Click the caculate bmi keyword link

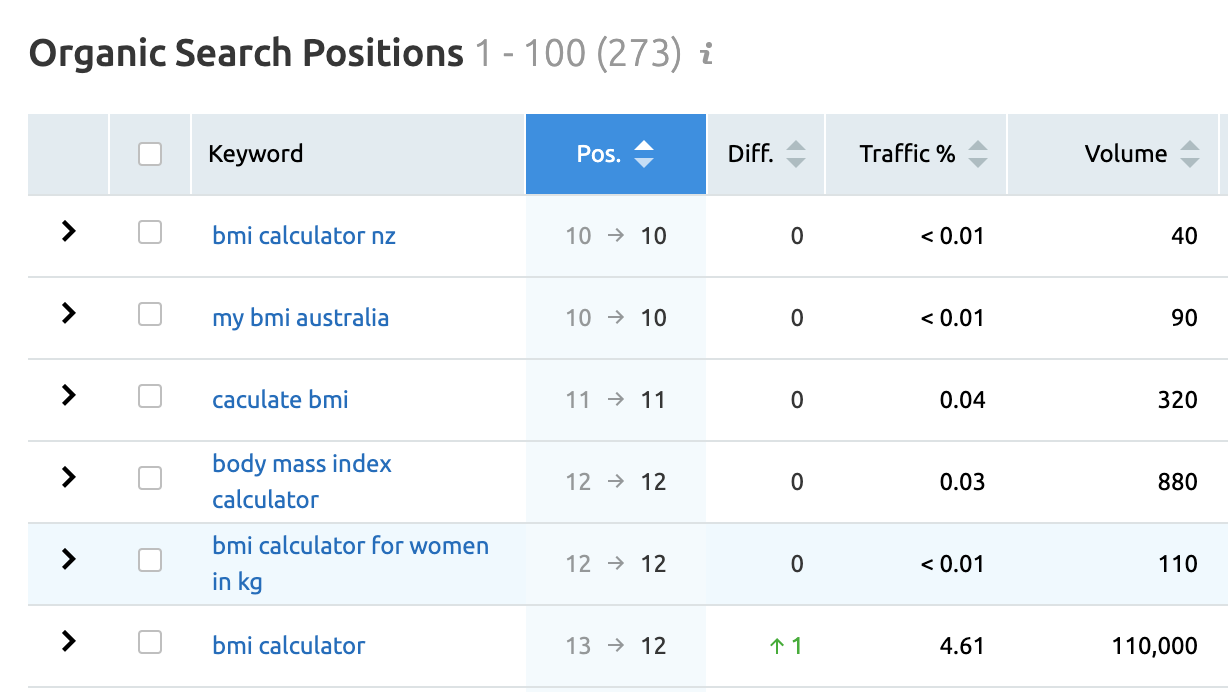tap(280, 400)
